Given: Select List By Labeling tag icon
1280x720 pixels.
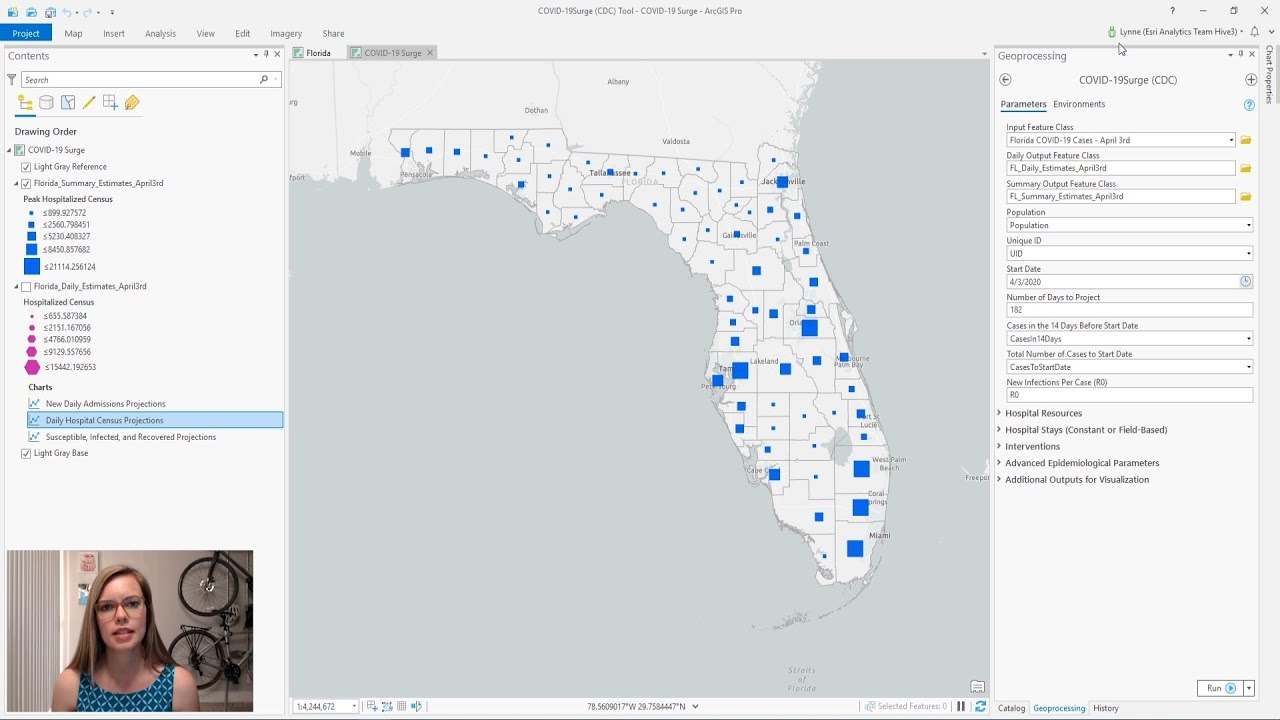Looking at the screenshot, I should click(132, 102).
